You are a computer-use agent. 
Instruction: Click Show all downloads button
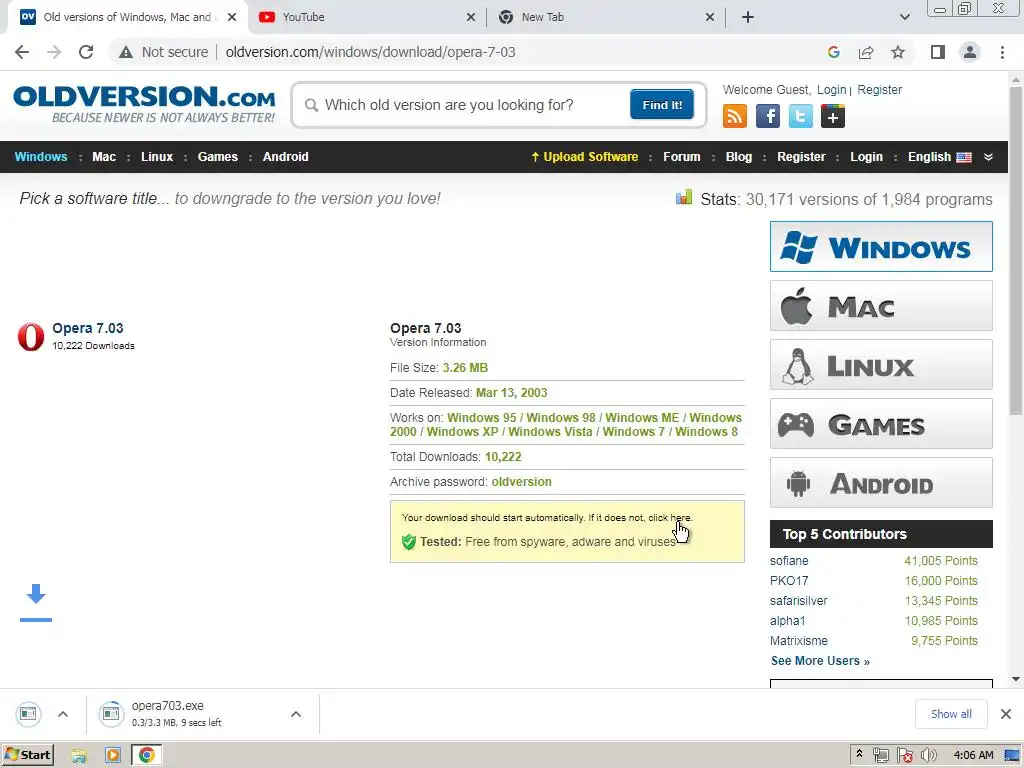point(951,714)
